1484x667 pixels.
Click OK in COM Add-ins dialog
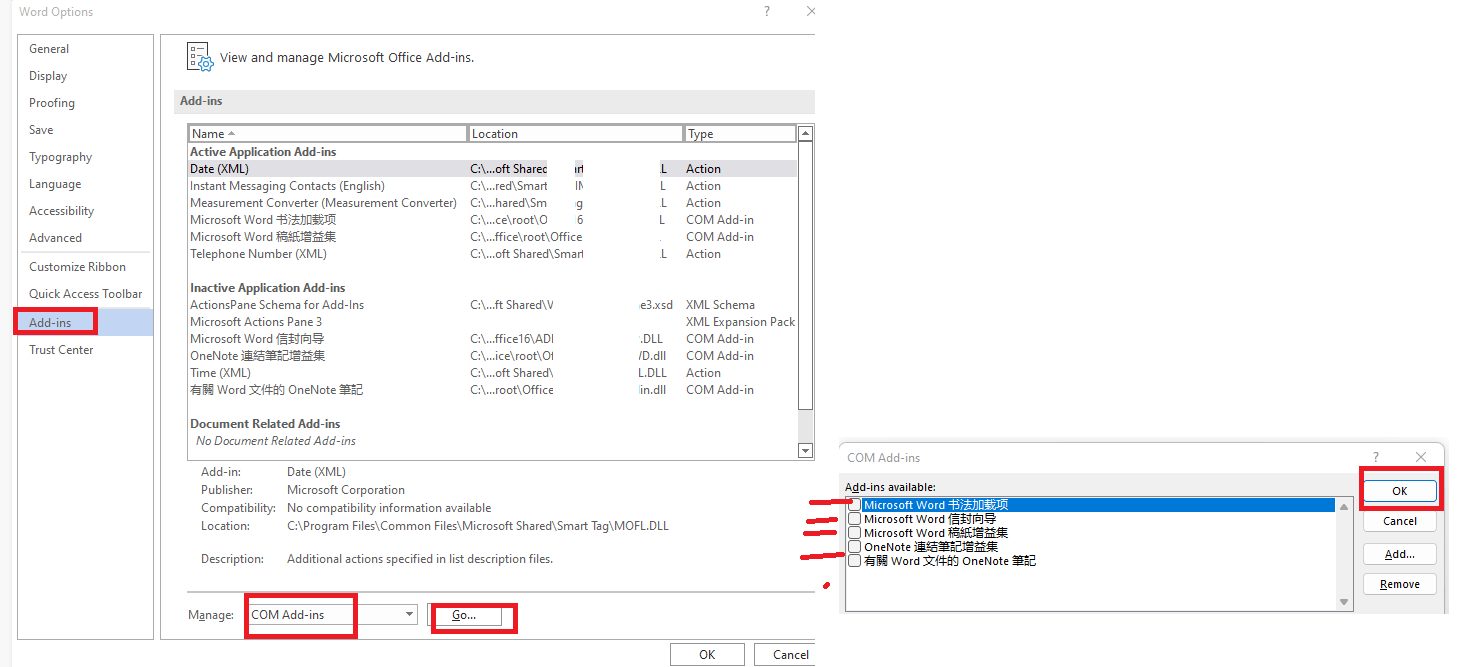point(1399,491)
